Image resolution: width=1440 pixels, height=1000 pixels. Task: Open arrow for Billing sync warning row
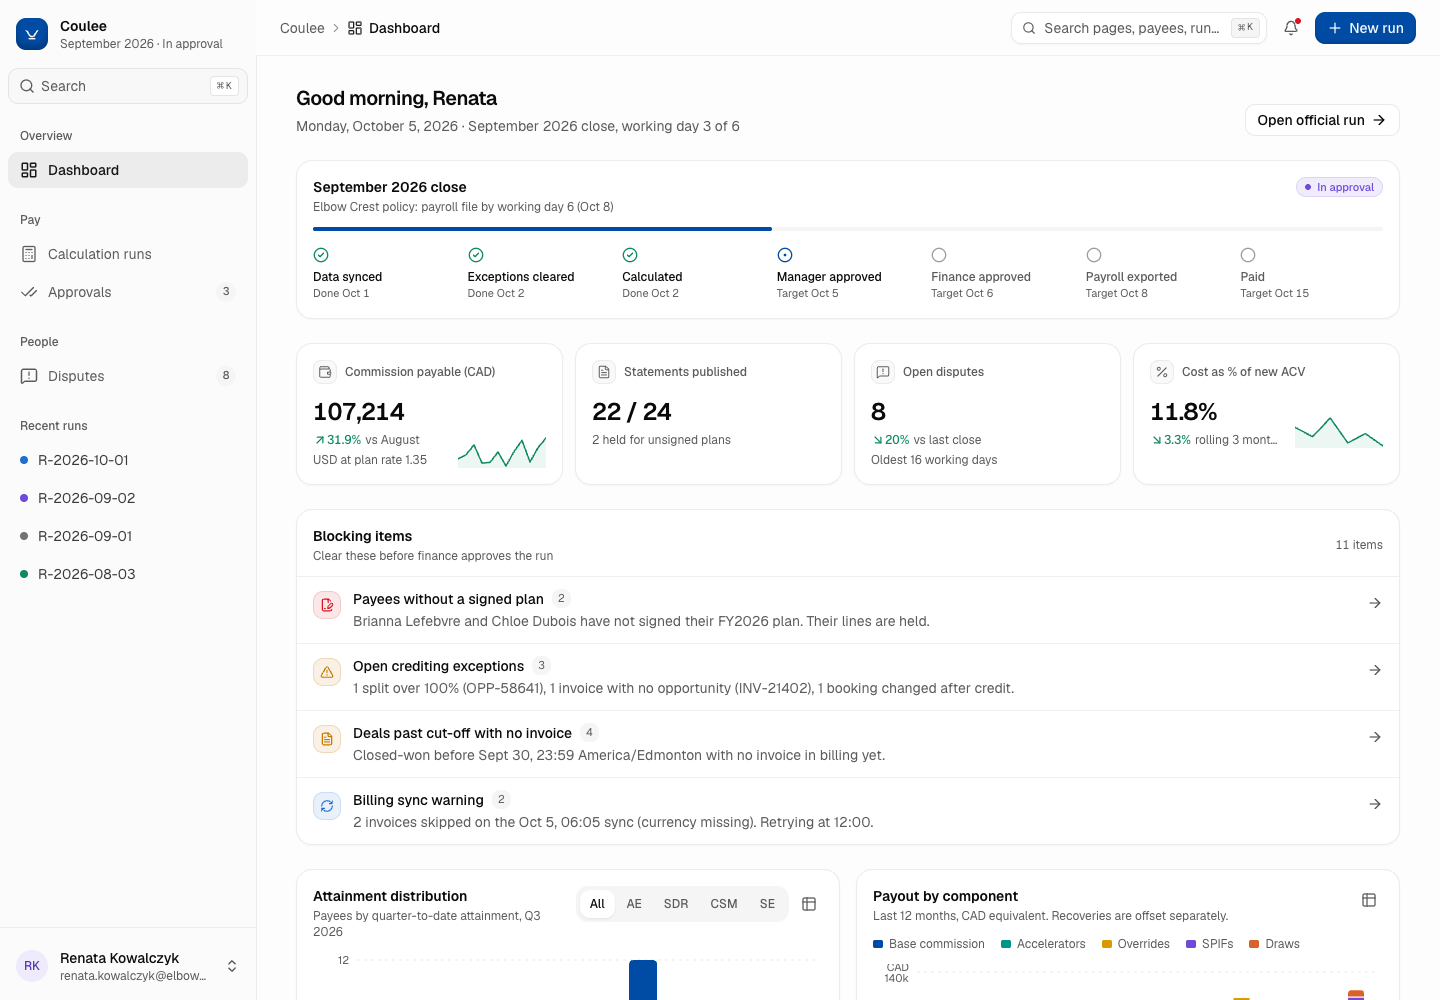(x=1375, y=804)
